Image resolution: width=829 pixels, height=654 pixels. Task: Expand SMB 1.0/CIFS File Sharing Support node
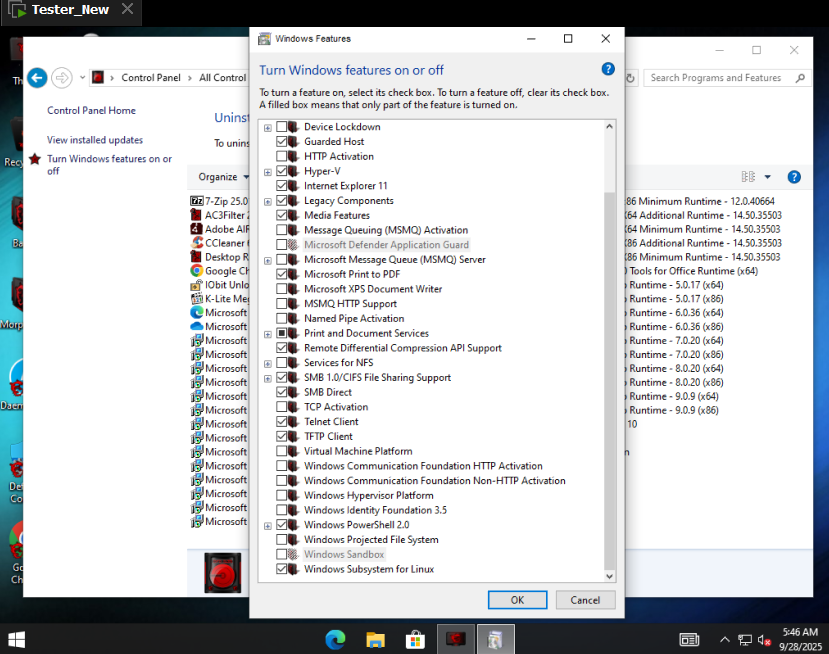point(268,379)
